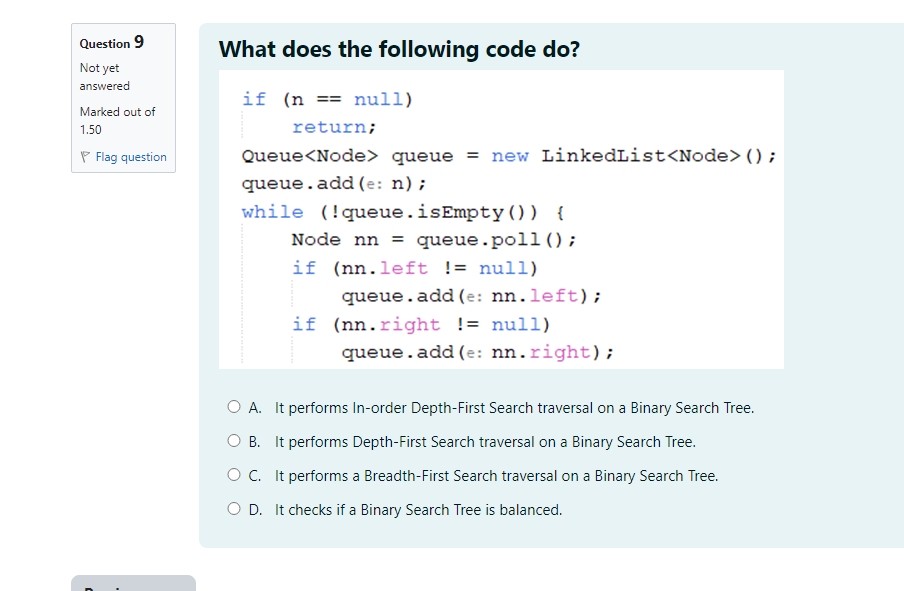Choose answer saying tree is balanced check
The image size is (904, 591).
(409, 509)
